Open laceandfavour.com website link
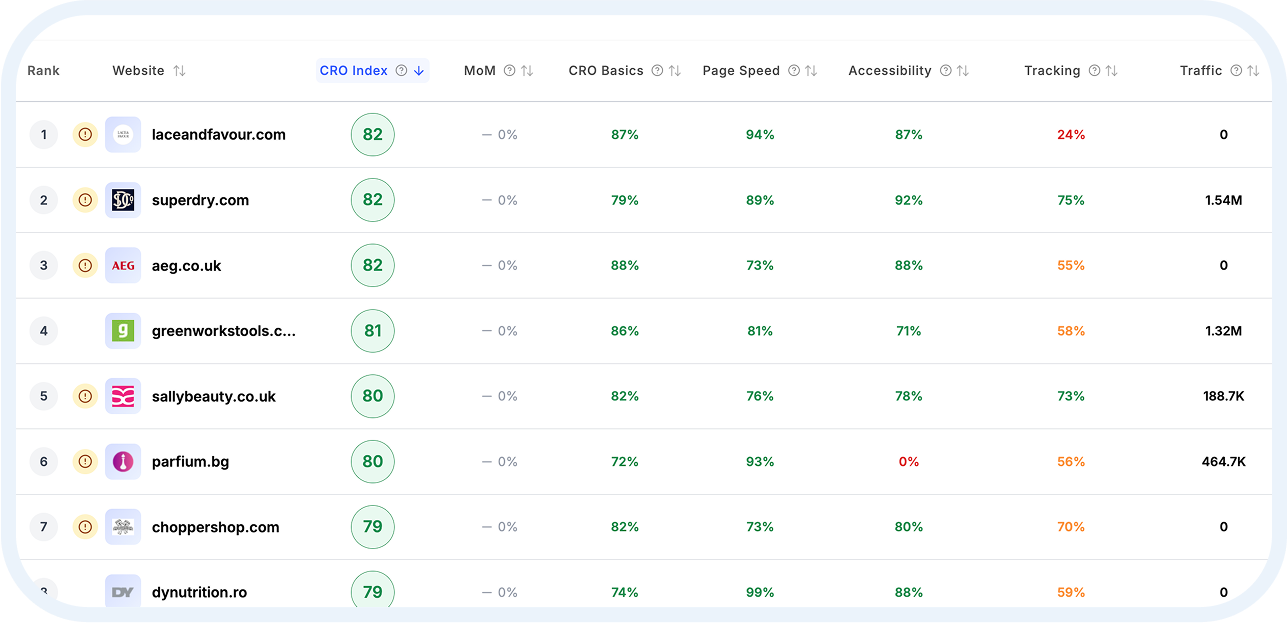1287x623 pixels. (x=219, y=134)
